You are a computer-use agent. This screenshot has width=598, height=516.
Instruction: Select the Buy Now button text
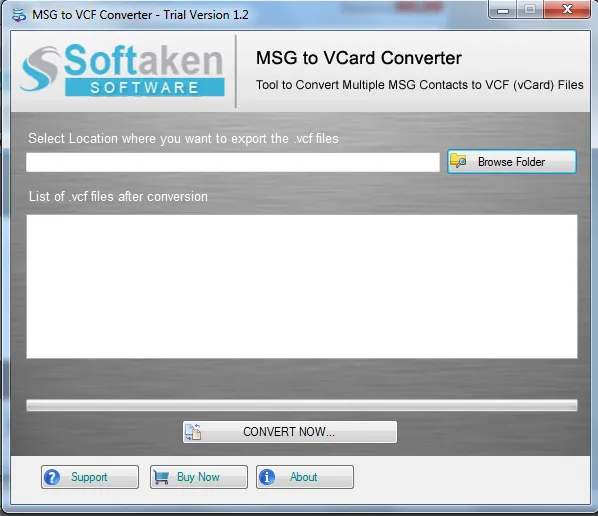[198, 477]
